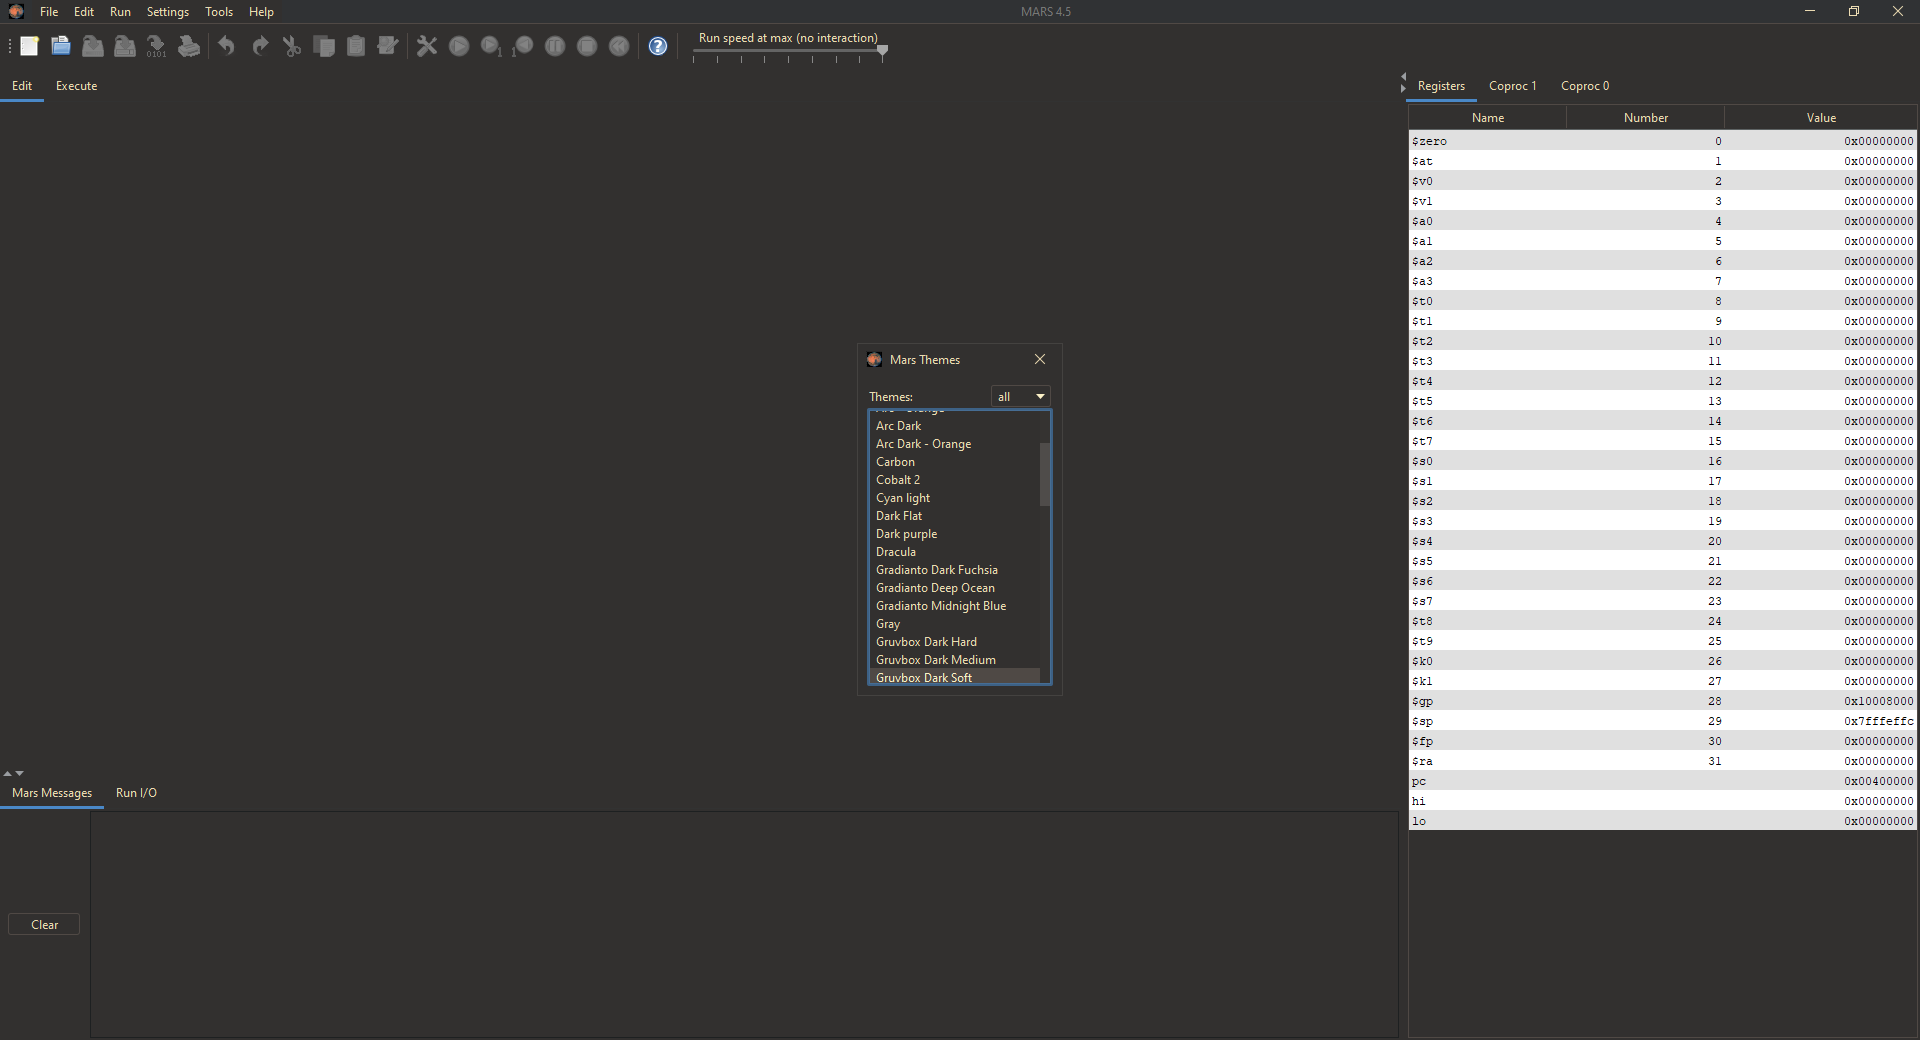1920x1040 pixels.
Task: Choose the Cobalt 2 theme
Action: [x=955, y=480]
